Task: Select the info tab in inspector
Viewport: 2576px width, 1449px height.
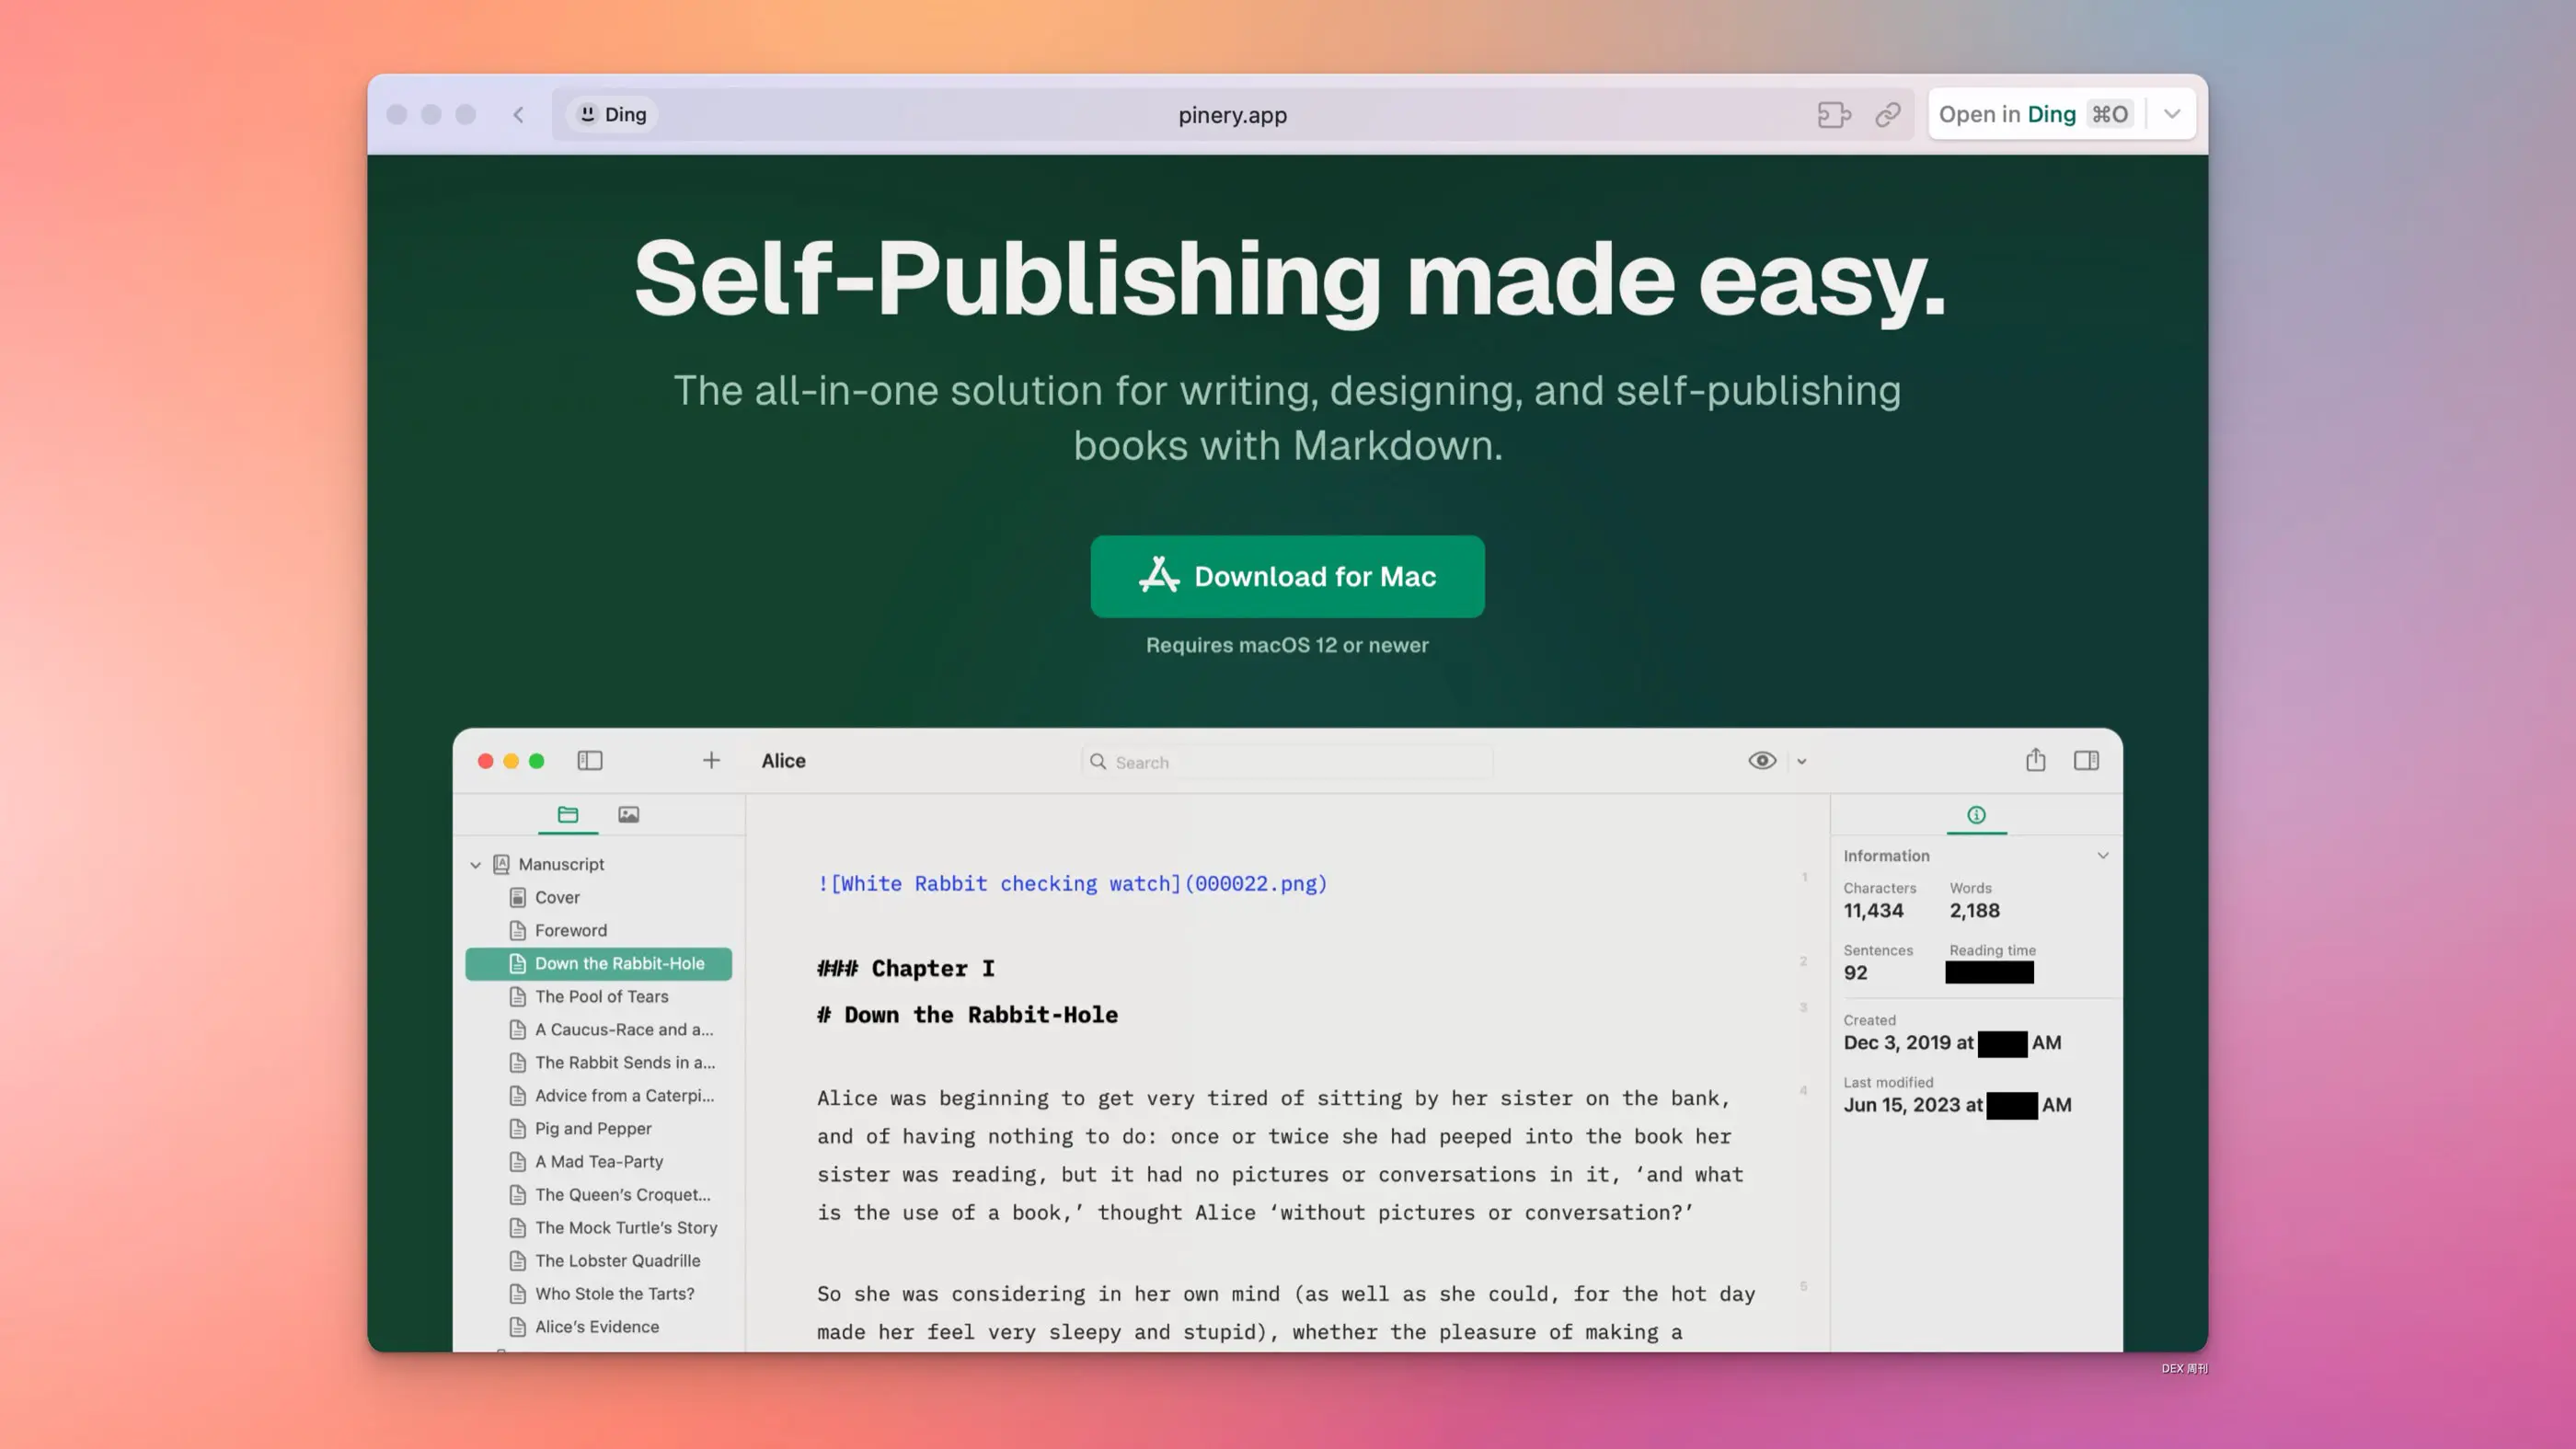Action: point(1976,814)
